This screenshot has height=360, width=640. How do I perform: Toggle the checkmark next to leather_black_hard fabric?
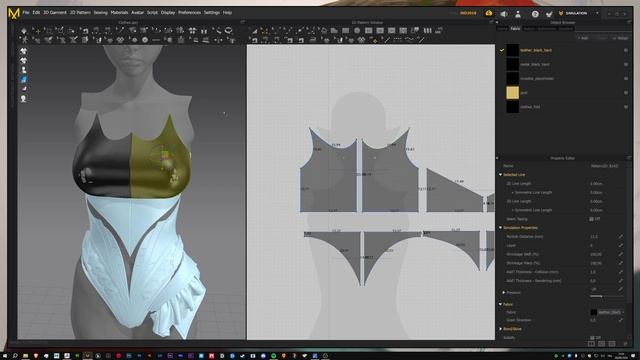click(x=502, y=50)
